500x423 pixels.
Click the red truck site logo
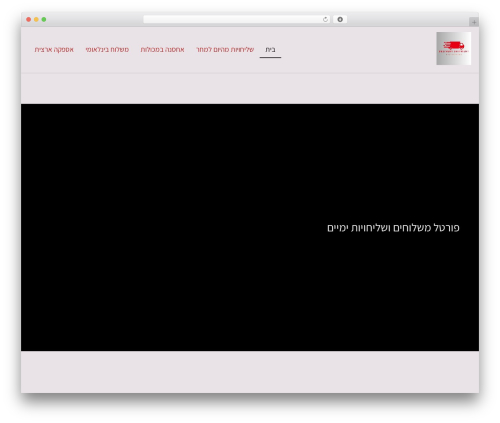click(x=454, y=48)
